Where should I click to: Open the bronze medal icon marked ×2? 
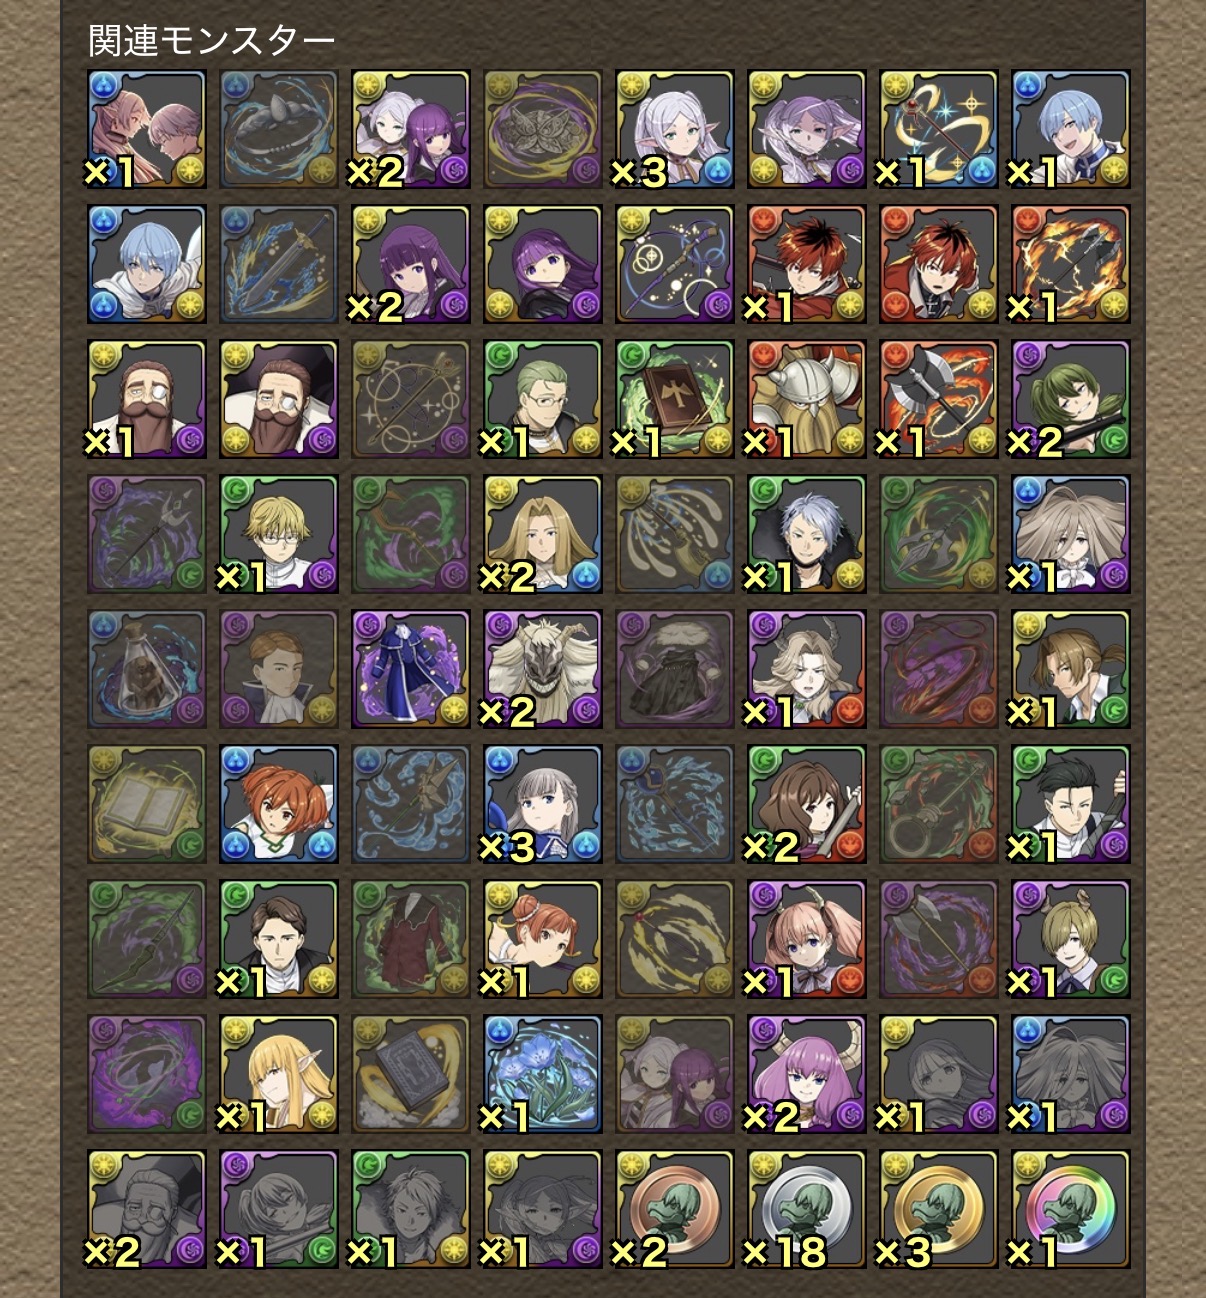(x=674, y=1209)
